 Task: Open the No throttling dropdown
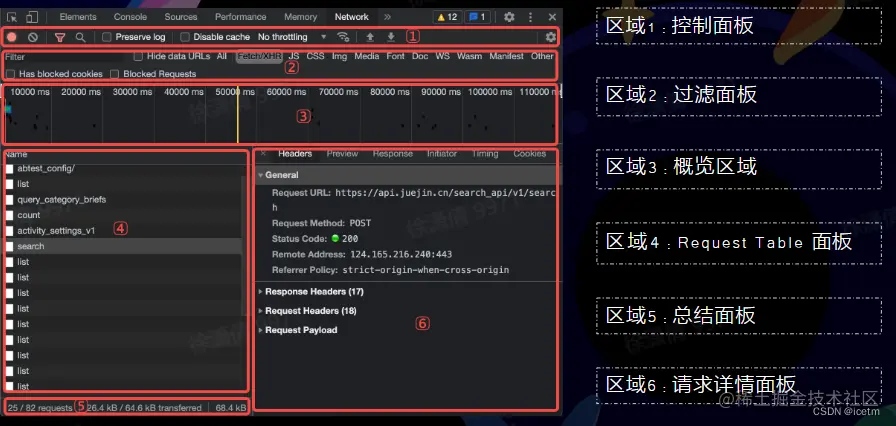[293, 37]
